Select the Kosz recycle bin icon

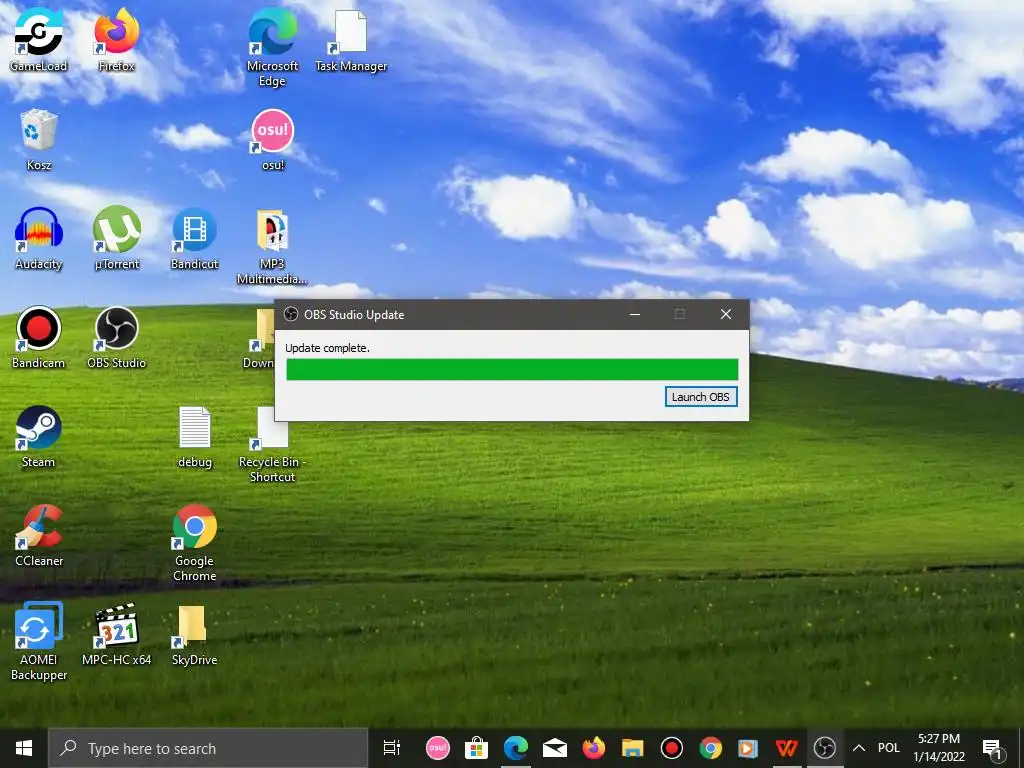point(39,140)
